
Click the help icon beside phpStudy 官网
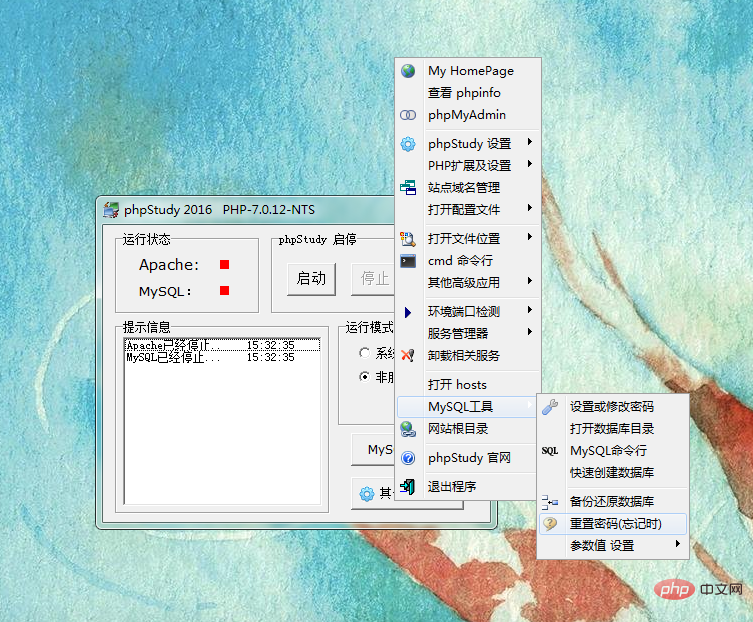click(408, 458)
